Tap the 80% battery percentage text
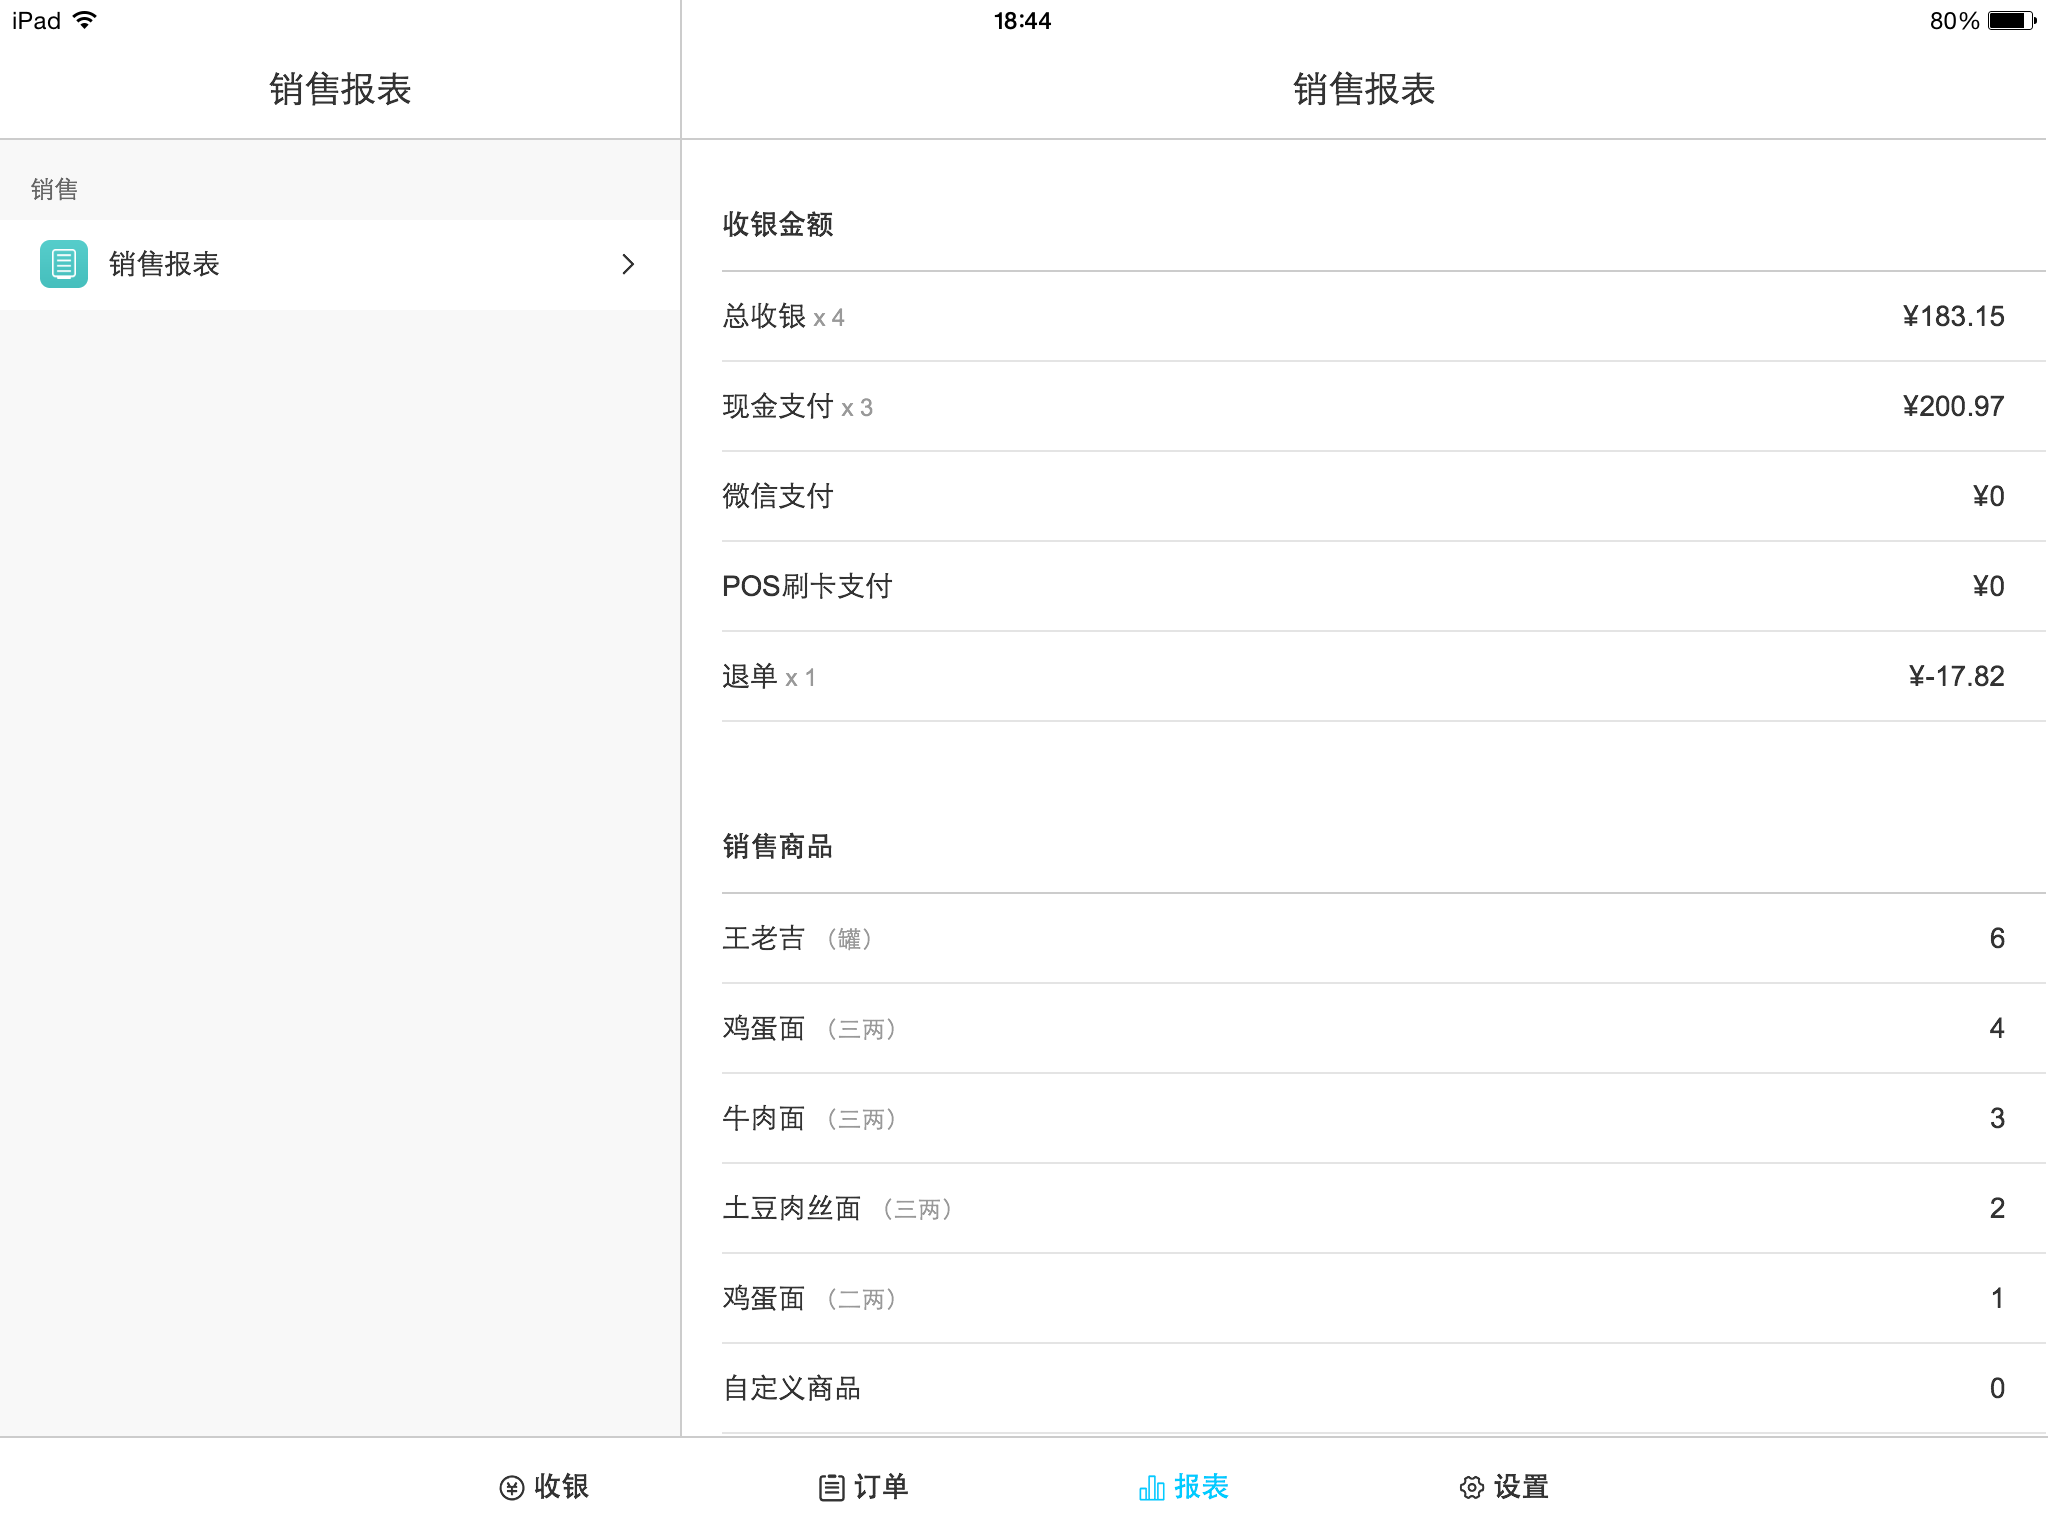This screenshot has width=2048, height=1536. coord(1954,21)
